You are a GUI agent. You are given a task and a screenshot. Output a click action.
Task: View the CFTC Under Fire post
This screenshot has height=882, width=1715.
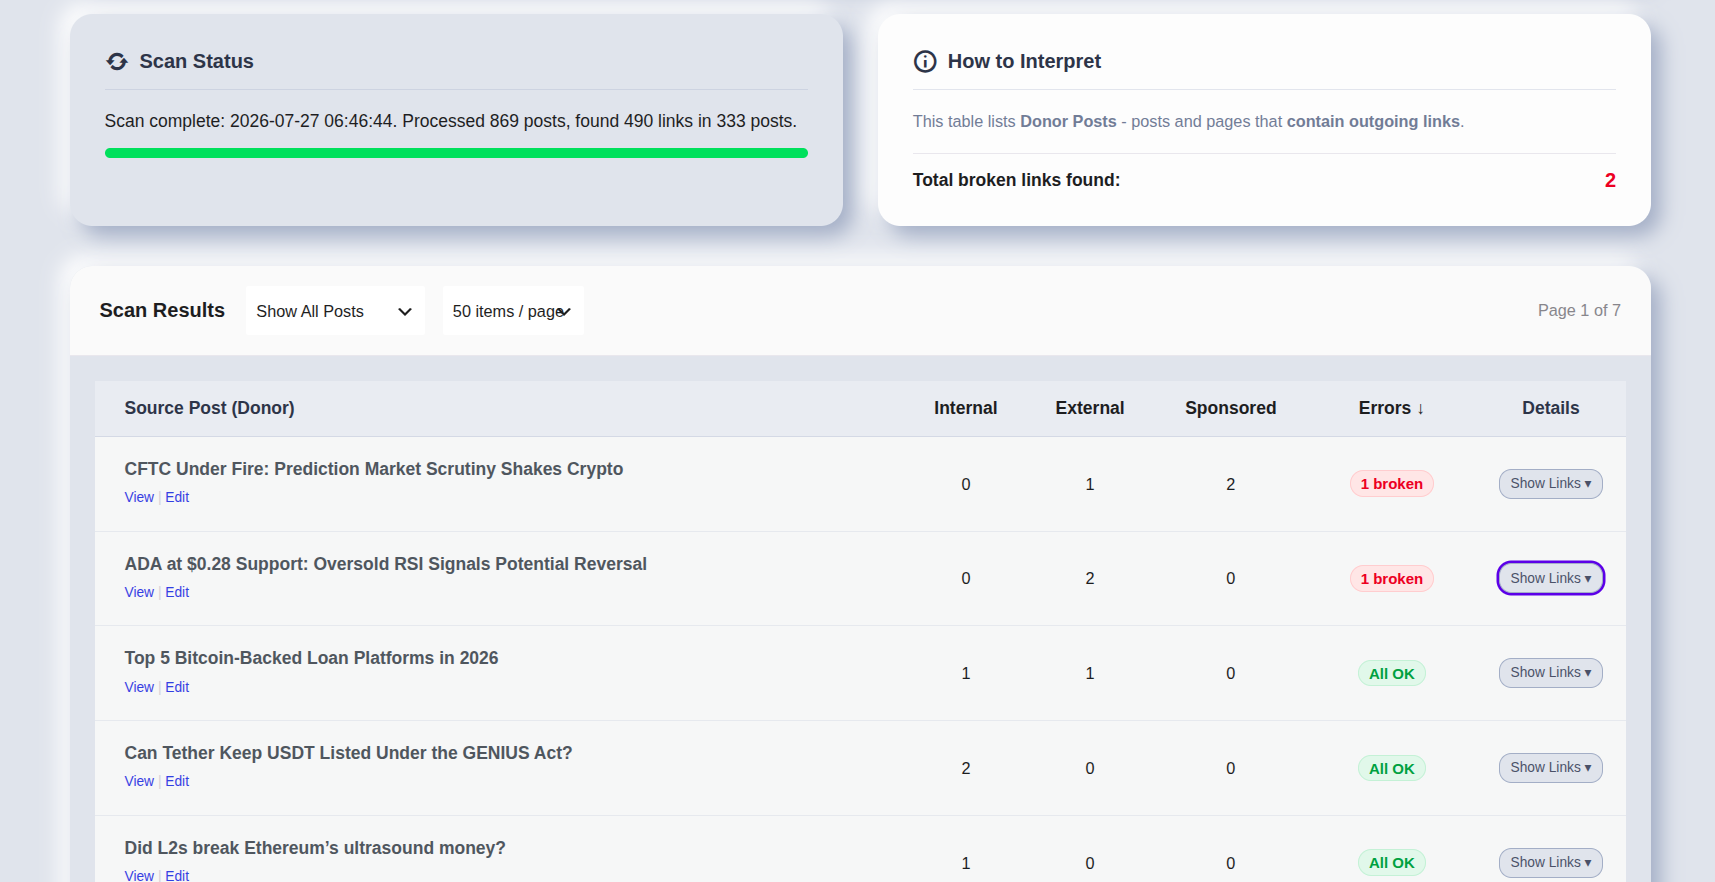click(x=139, y=497)
